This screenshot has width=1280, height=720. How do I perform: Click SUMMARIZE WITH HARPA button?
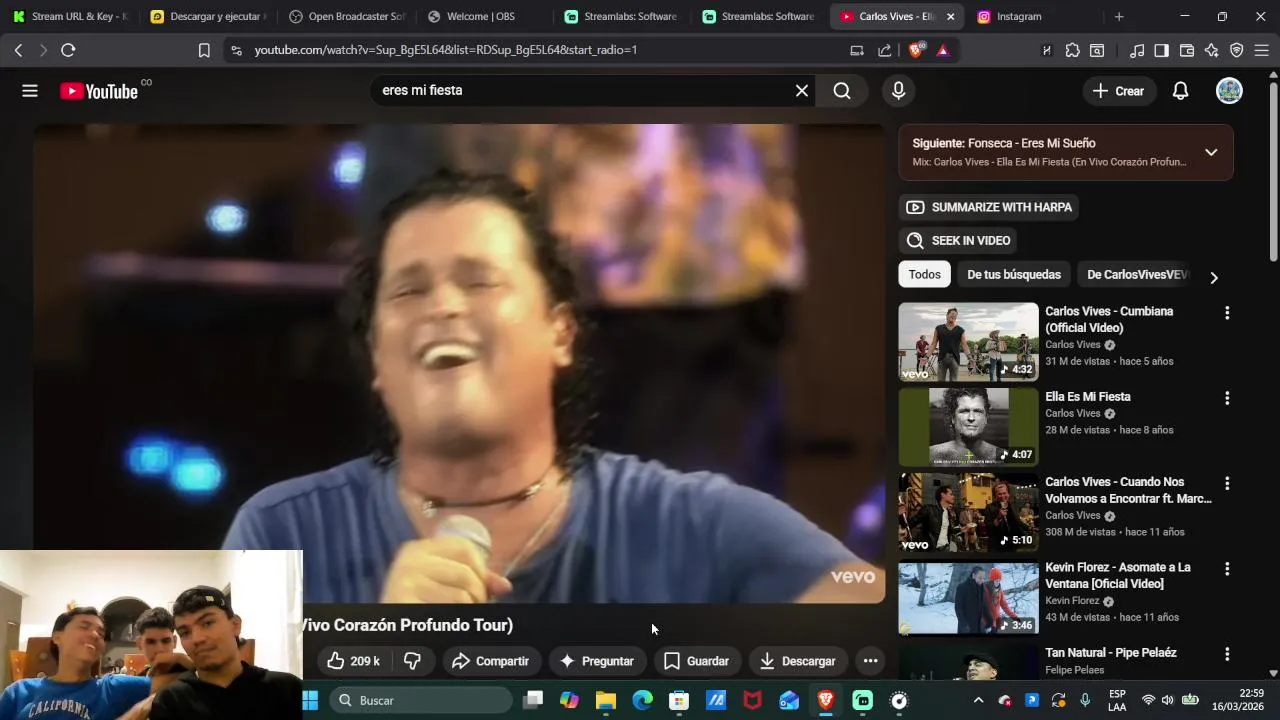click(x=989, y=208)
